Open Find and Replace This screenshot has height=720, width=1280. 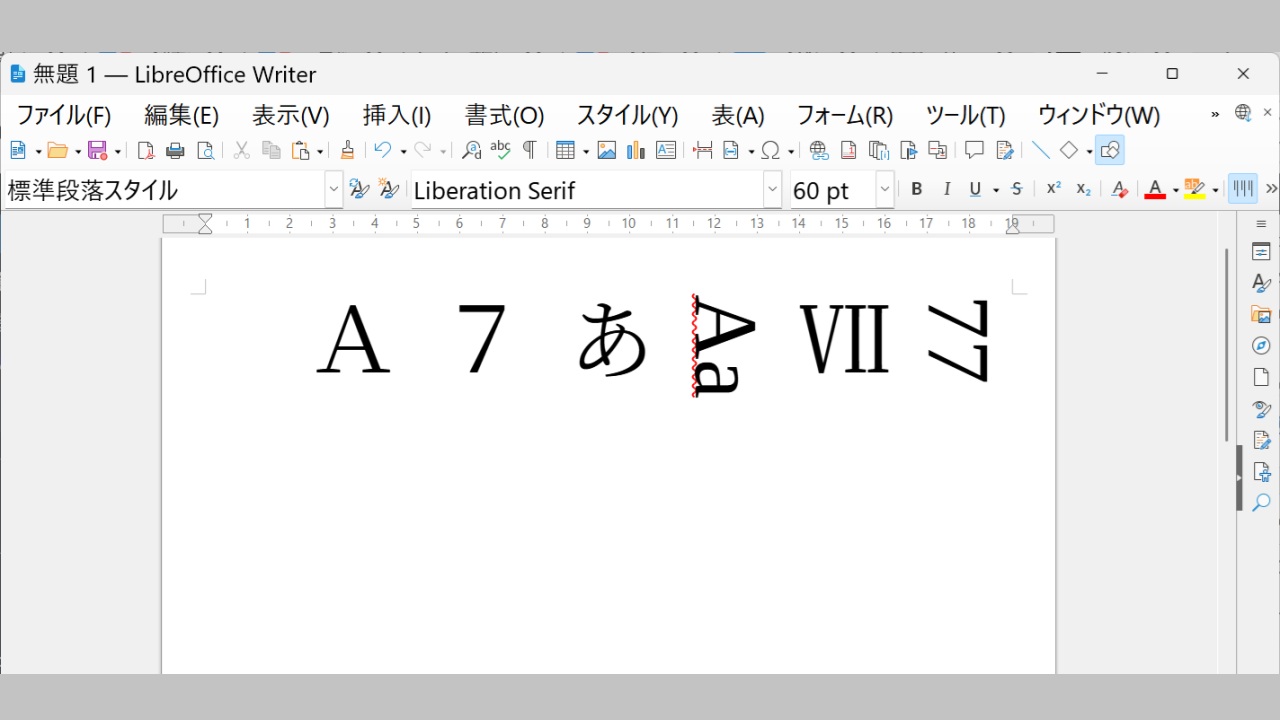pyautogui.click(x=470, y=150)
